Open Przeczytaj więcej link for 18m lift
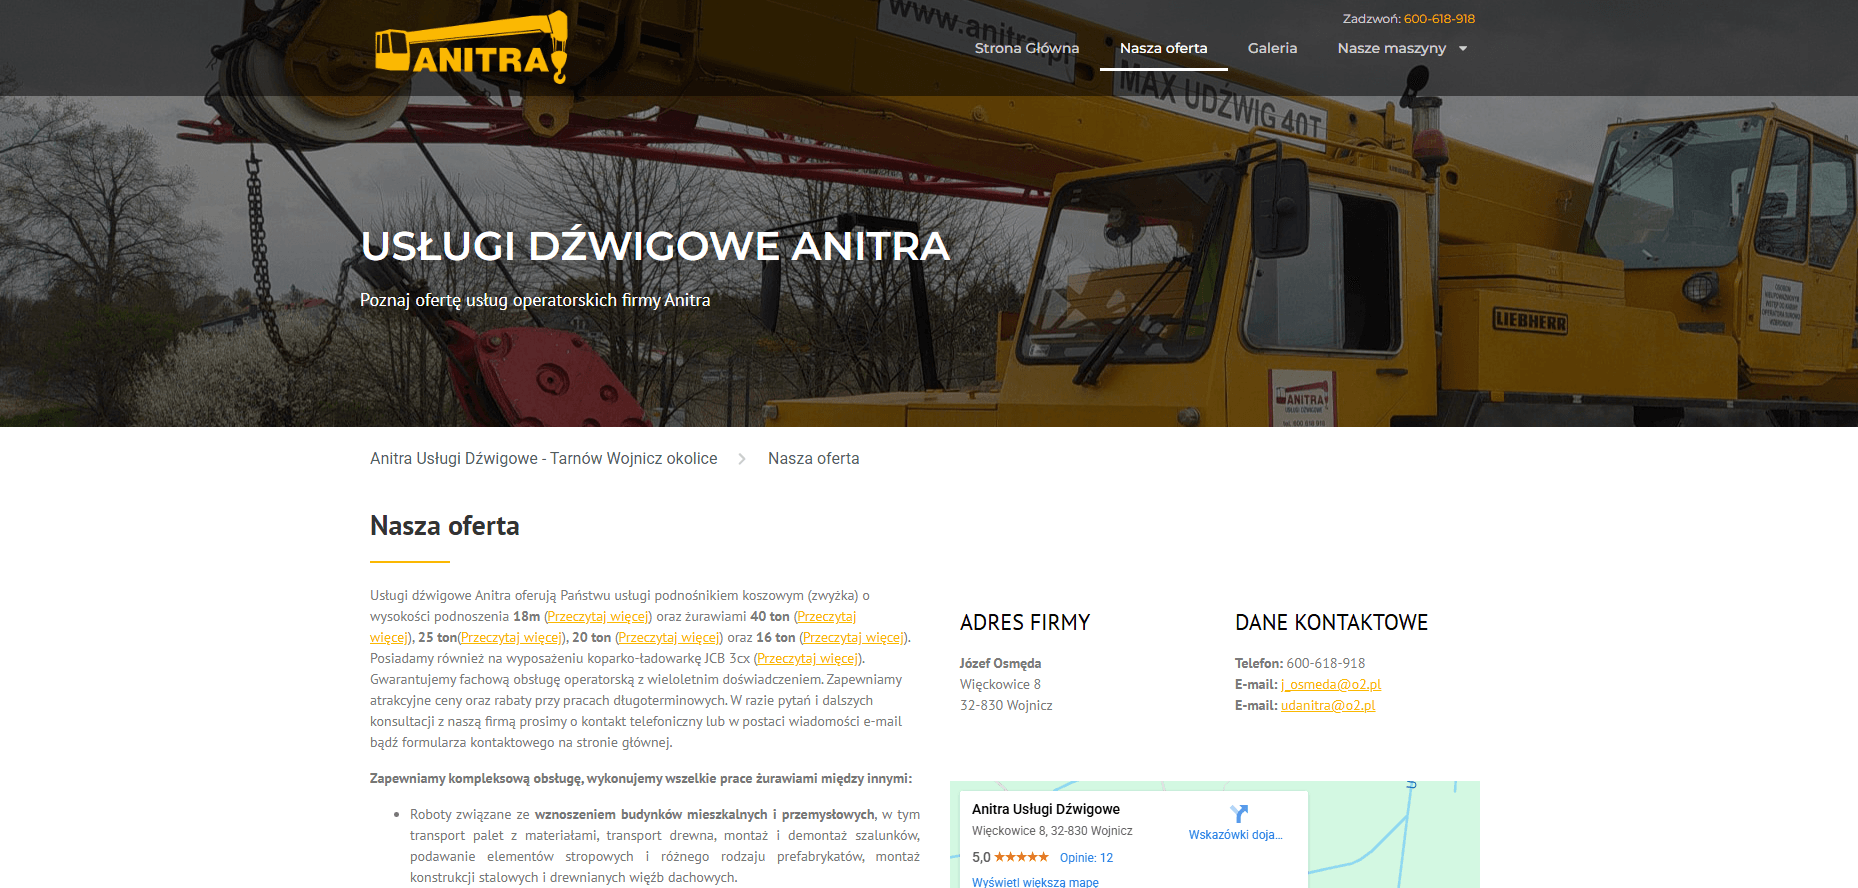Image resolution: width=1858 pixels, height=888 pixels. [598, 616]
